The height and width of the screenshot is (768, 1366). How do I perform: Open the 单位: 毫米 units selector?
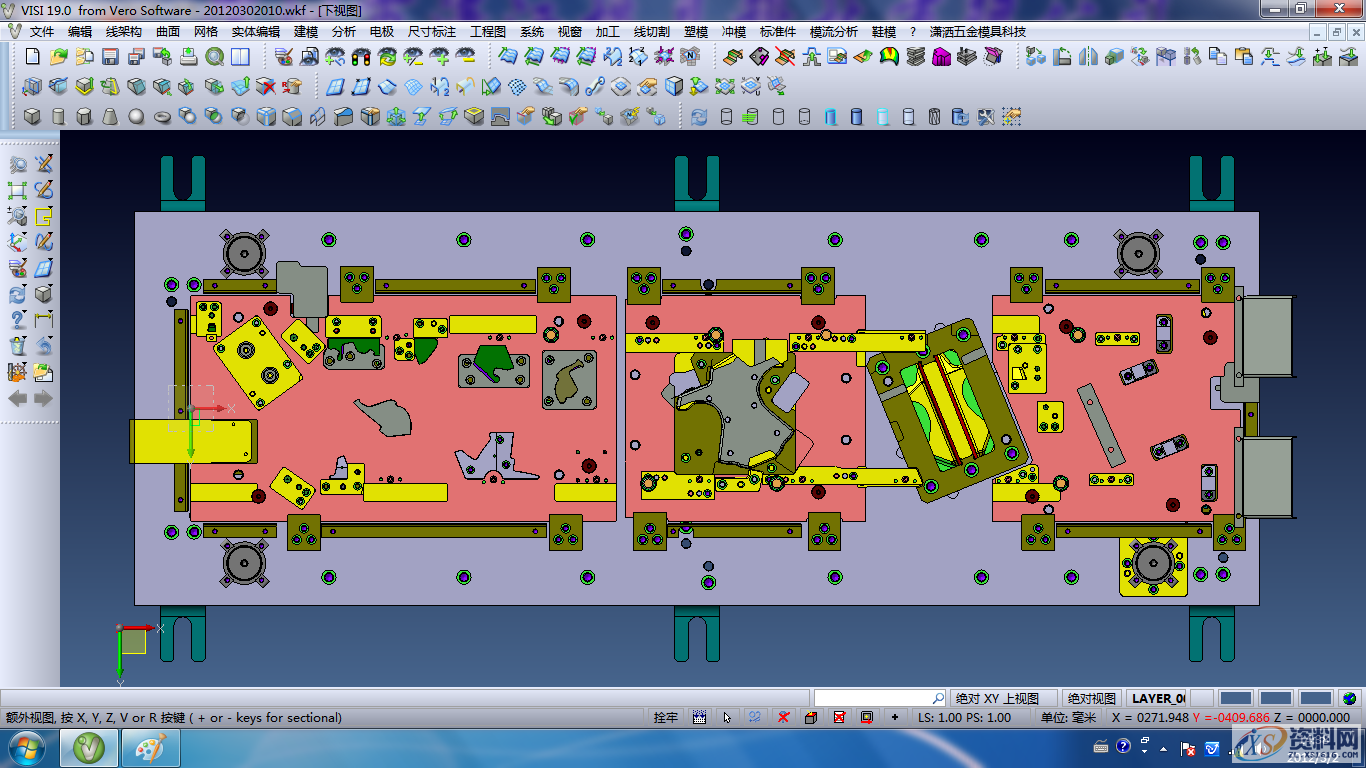pyautogui.click(x=1067, y=717)
